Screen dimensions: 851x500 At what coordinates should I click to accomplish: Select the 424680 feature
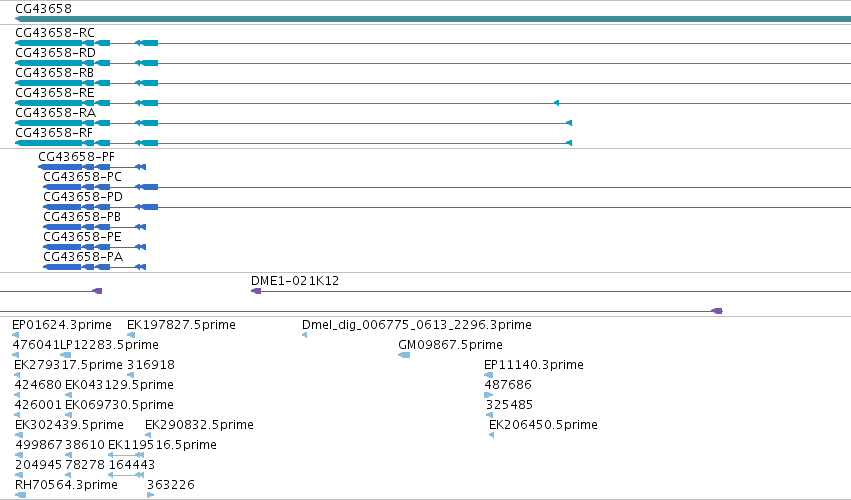click(38, 385)
